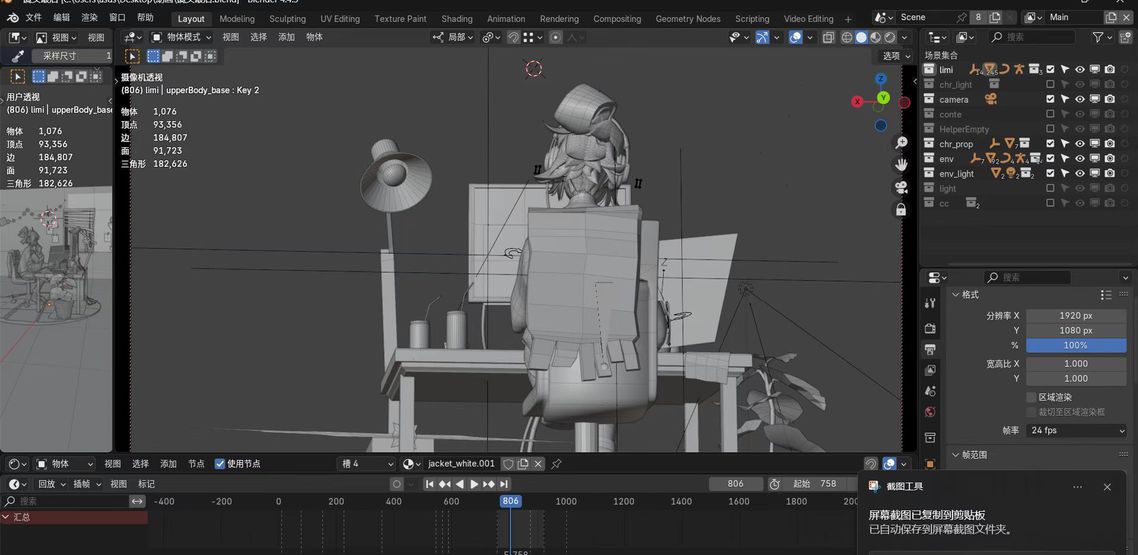Image resolution: width=1138 pixels, height=555 pixels.
Task: Click the 100% resolution scale slider
Action: point(1076,345)
